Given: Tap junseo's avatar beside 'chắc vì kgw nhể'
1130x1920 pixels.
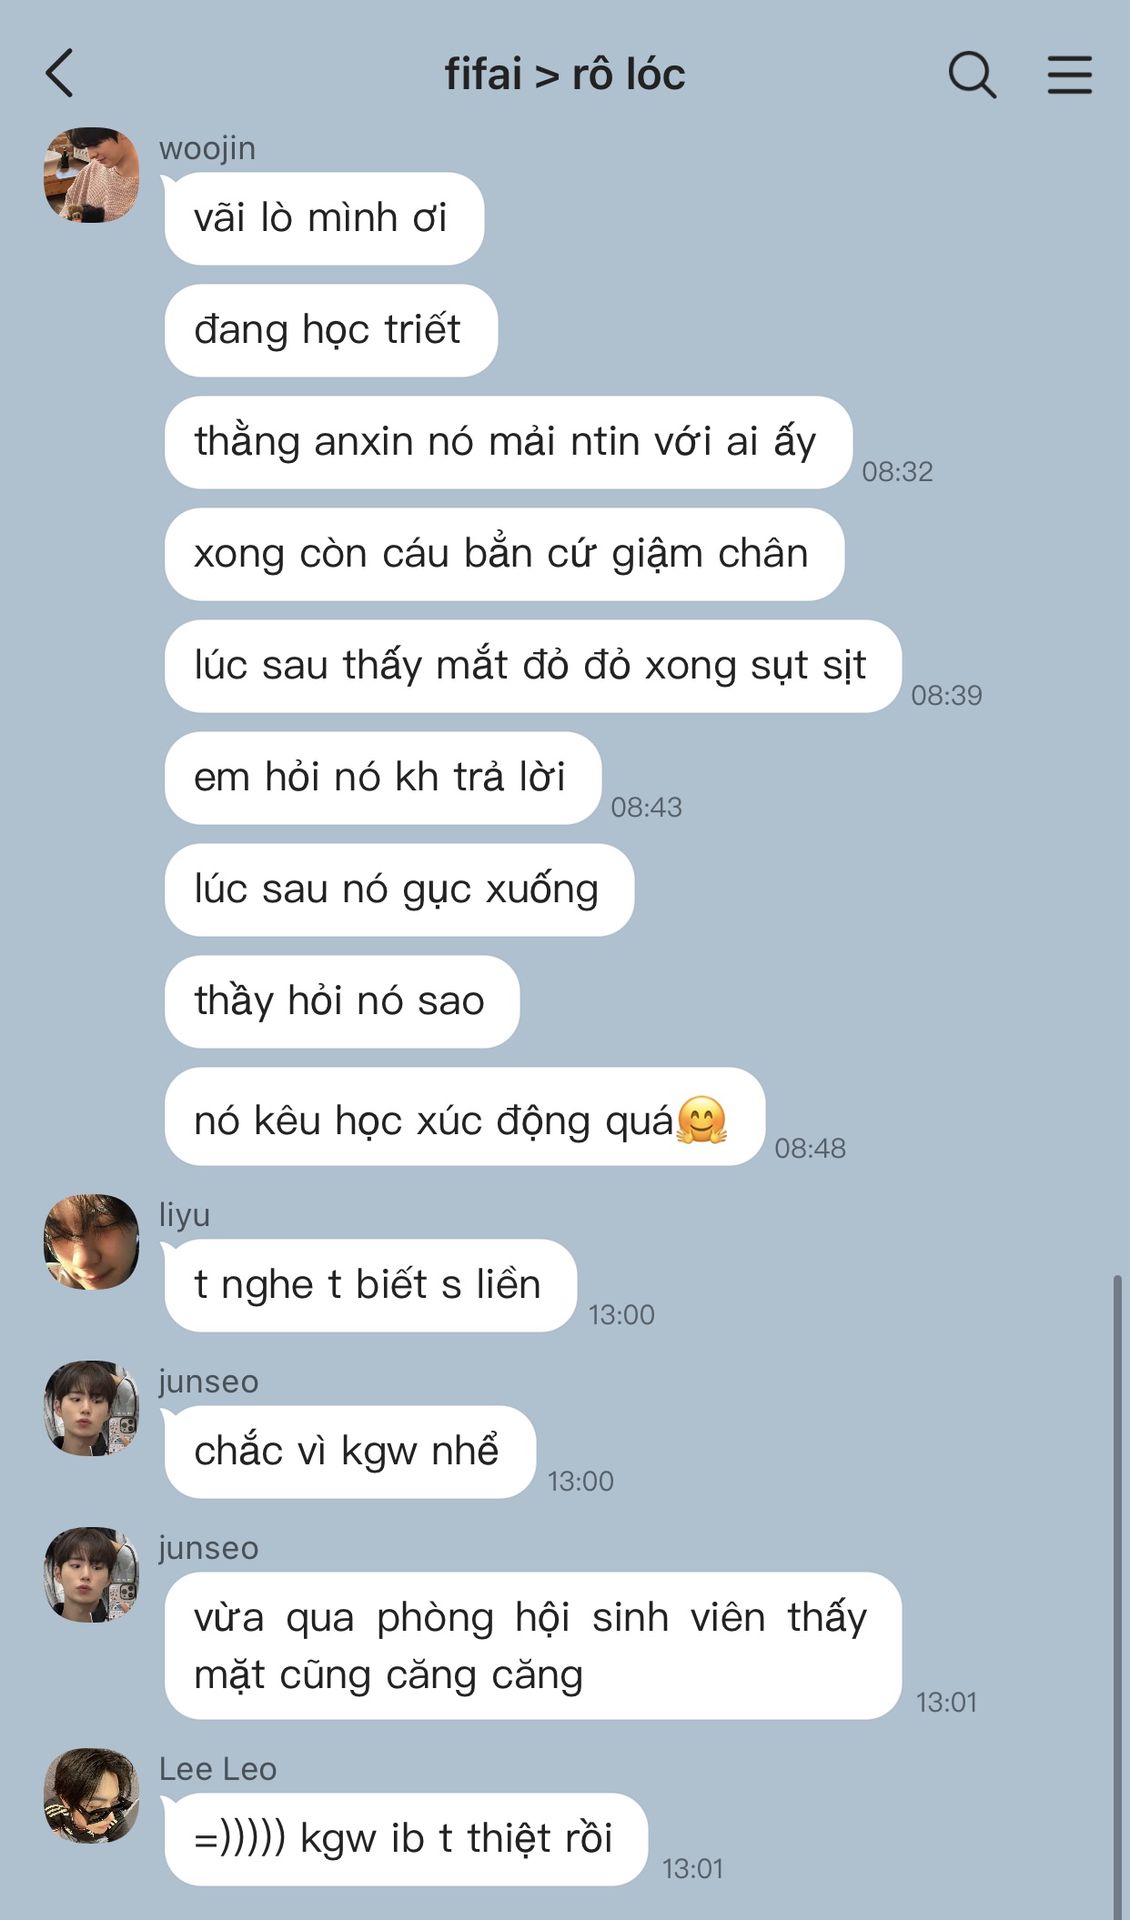Looking at the screenshot, I should point(91,1408).
